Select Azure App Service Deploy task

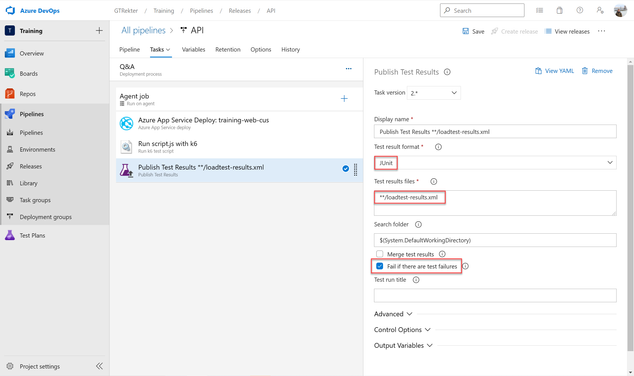click(239, 123)
